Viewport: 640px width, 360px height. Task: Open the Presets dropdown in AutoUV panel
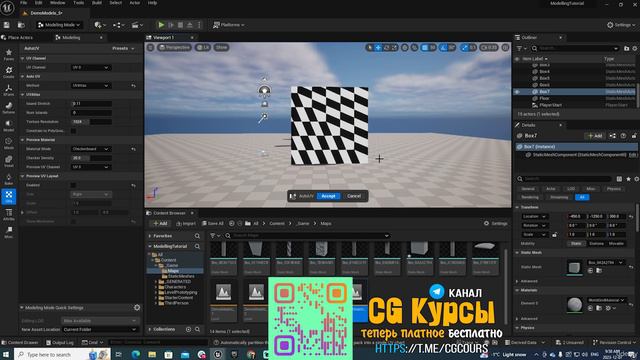(123, 48)
